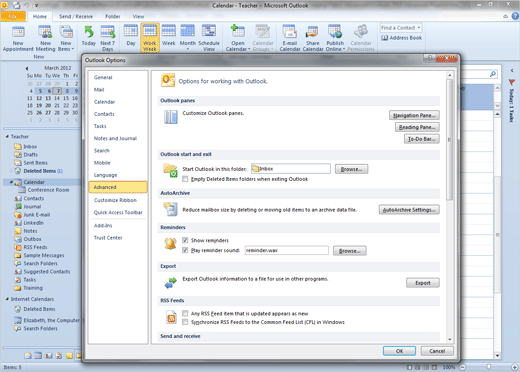Browse for reminder sound file
The height and width of the screenshot is (372, 520).
[350, 251]
